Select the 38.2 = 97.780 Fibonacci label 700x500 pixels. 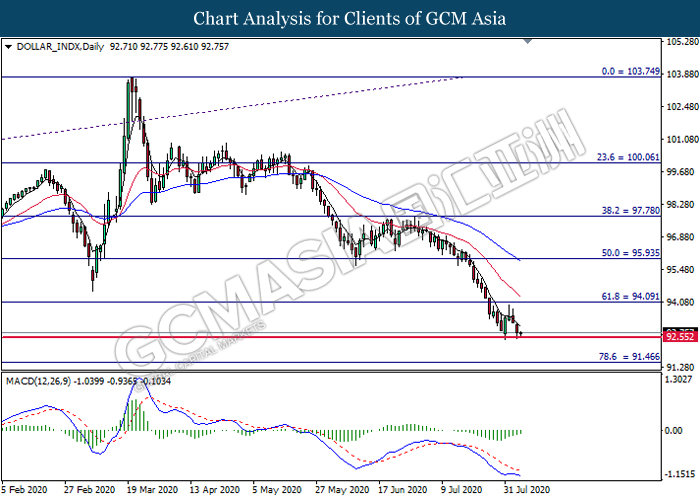click(x=630, y=210)
